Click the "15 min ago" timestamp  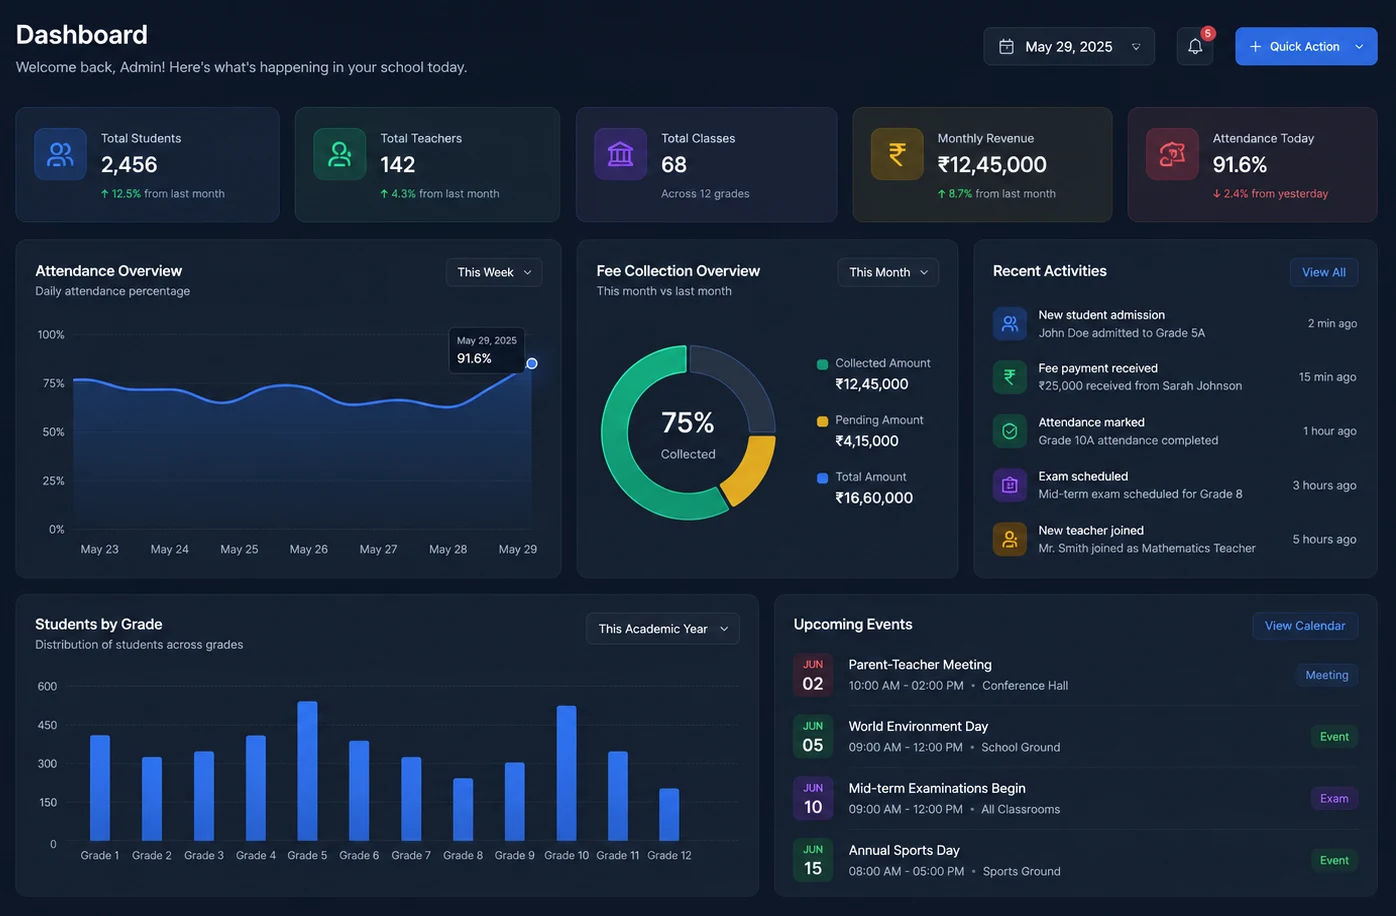[1327, 377]
